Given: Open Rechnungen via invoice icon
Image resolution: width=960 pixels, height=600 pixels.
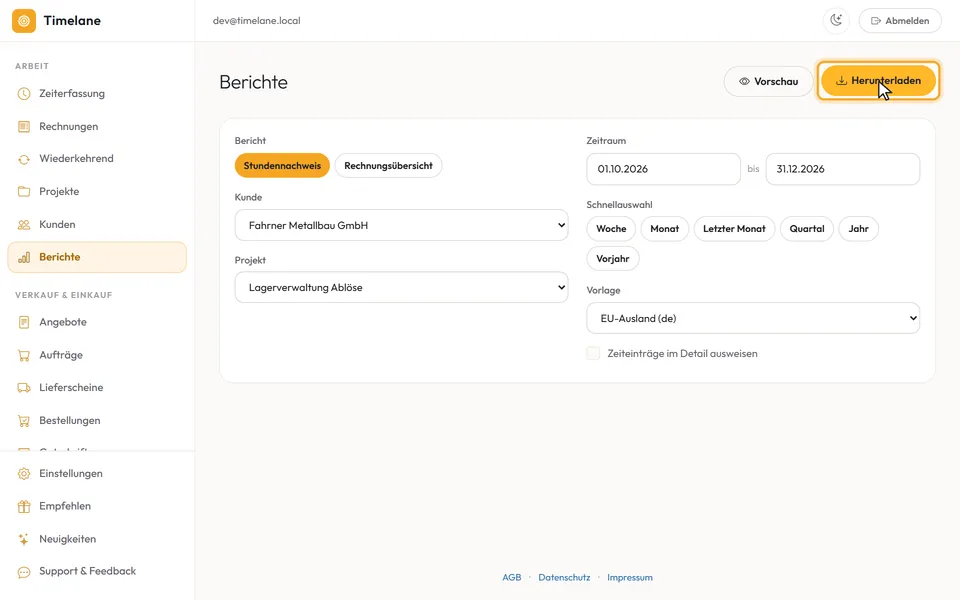Looking at the screenshot, I should point(24,127).
